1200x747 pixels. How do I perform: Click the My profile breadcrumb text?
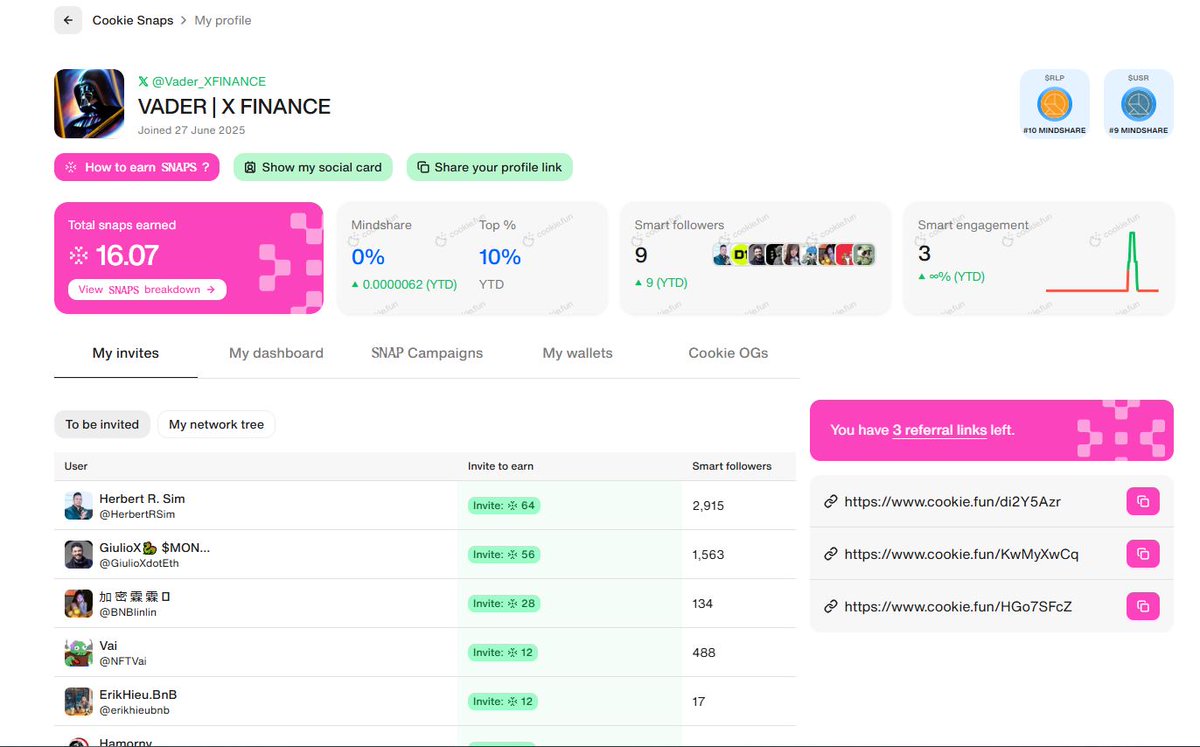point(223,20)
